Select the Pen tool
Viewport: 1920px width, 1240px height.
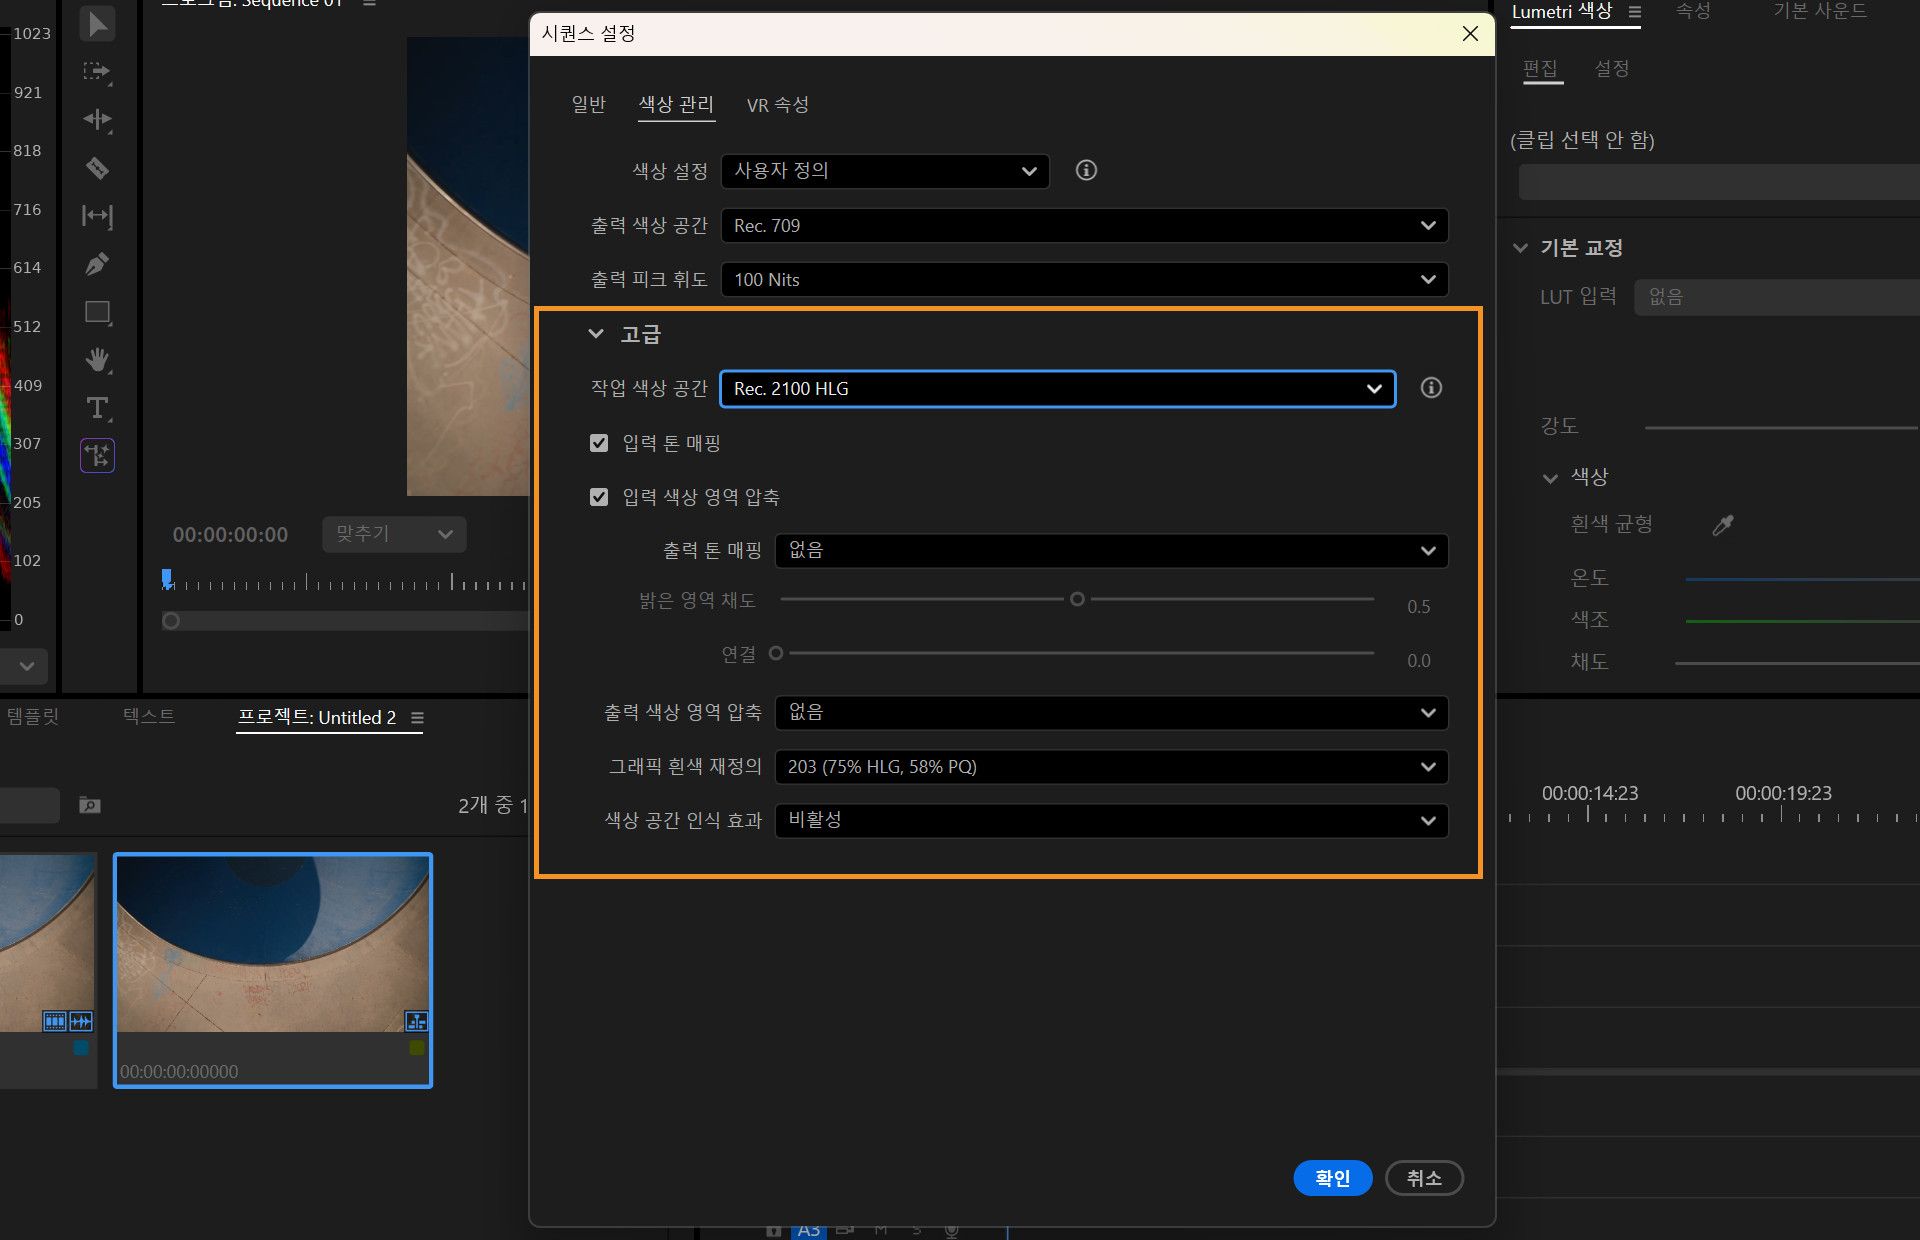point(97,264)
